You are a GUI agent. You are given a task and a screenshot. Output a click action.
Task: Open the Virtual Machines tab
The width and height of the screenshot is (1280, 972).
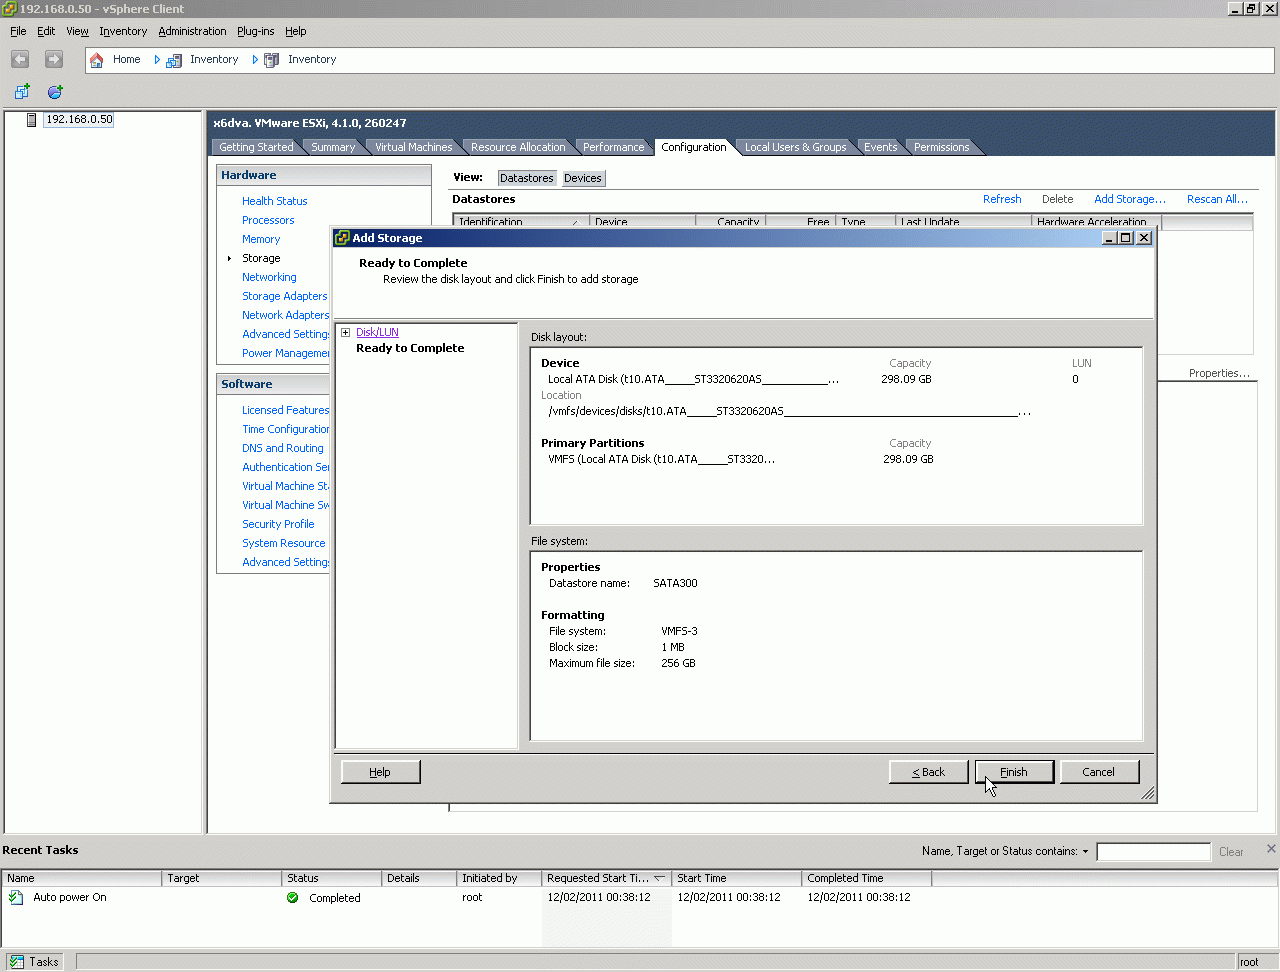coord(413,147)
